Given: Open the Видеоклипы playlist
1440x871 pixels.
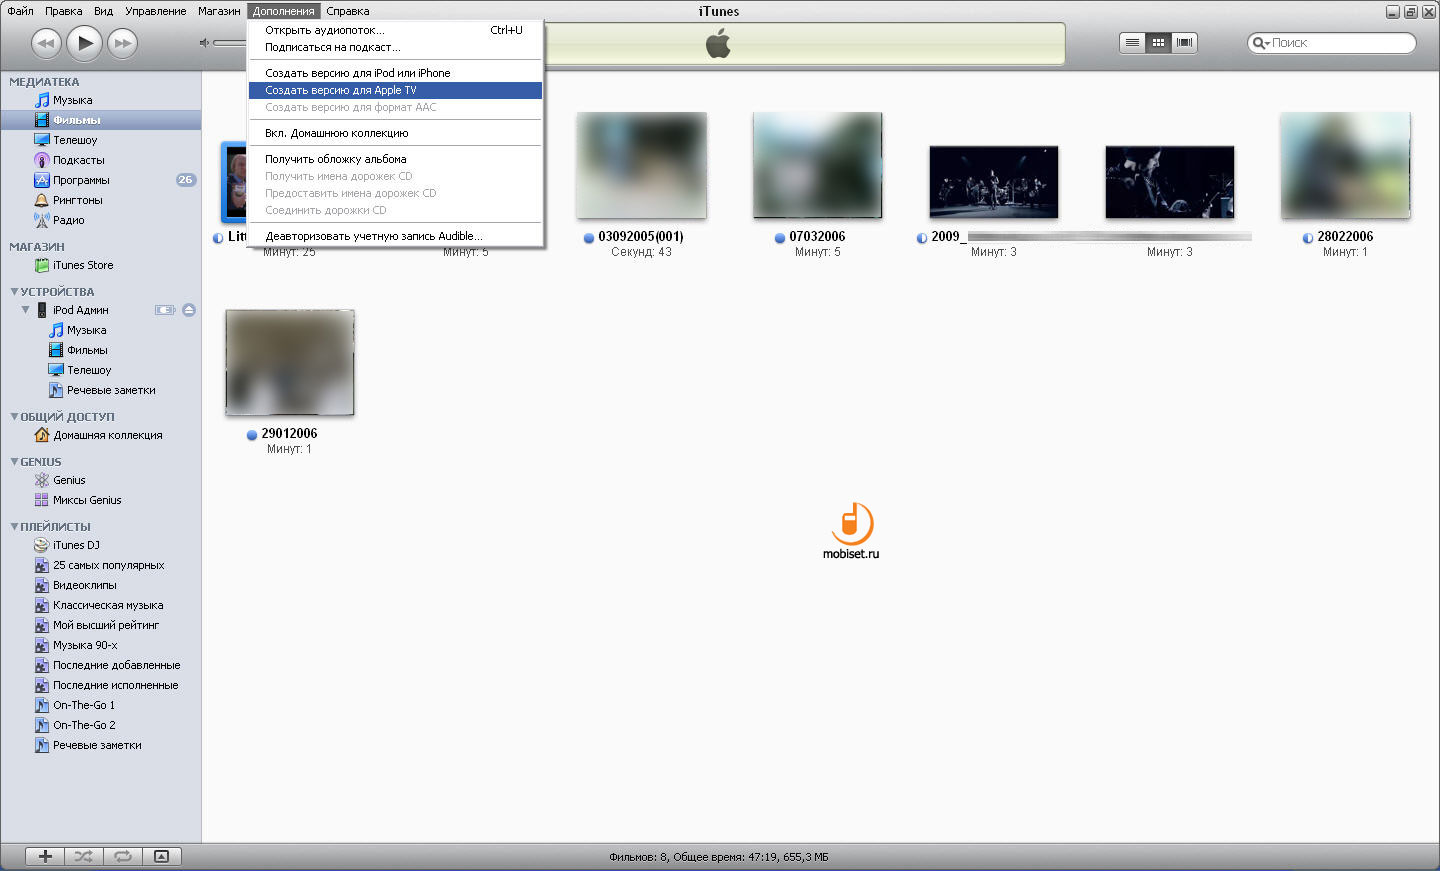Looking at the screenshot, I should pyautogui.click(x=84, y=585).
